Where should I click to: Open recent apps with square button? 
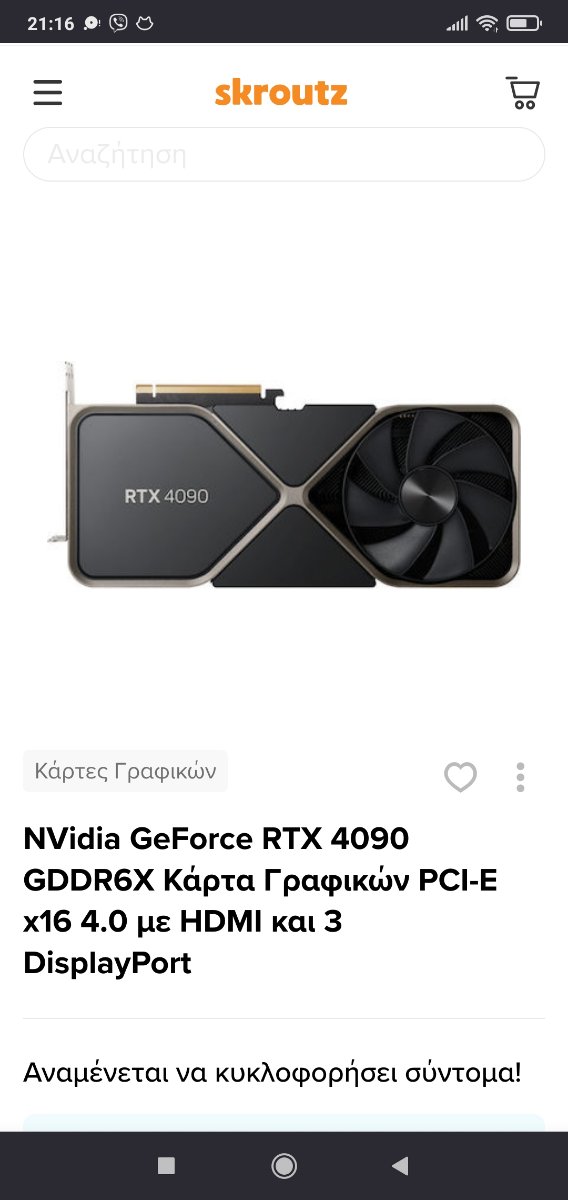(167, 1165)
